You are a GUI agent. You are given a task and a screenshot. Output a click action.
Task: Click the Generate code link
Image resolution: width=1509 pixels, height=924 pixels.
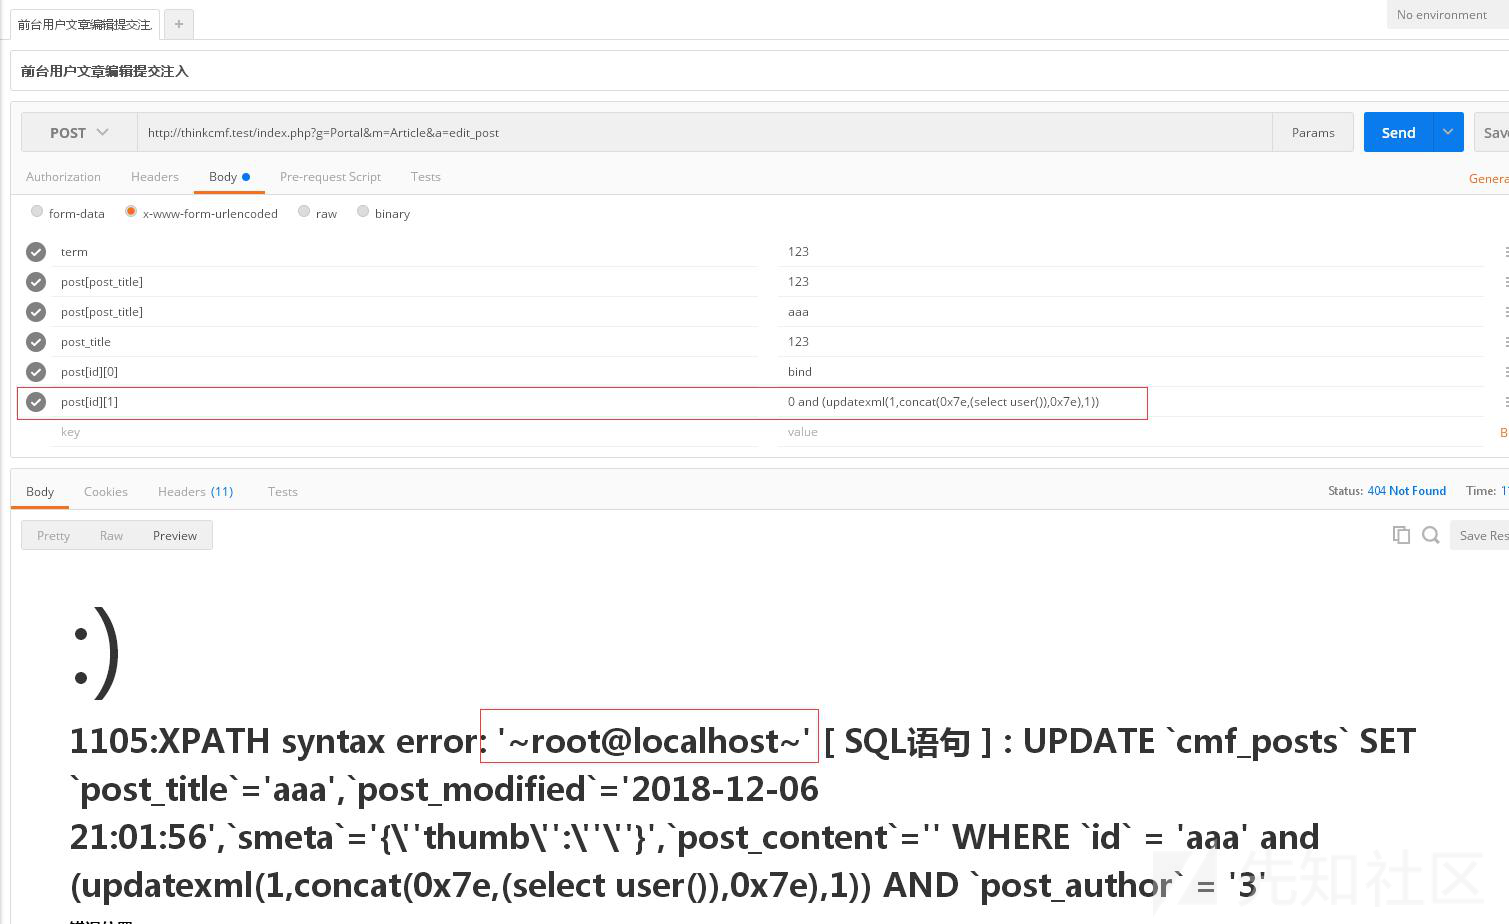coord(1489,178)
